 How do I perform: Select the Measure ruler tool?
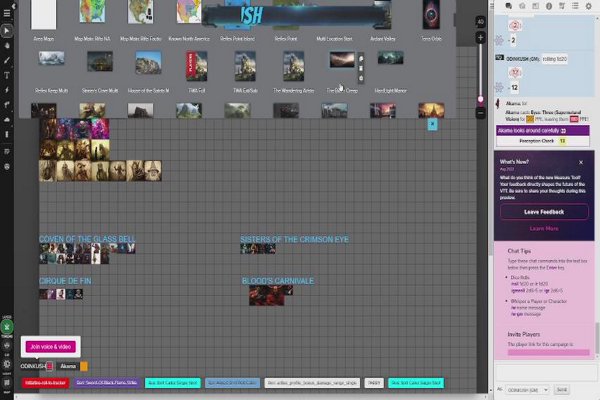(7, 104)
